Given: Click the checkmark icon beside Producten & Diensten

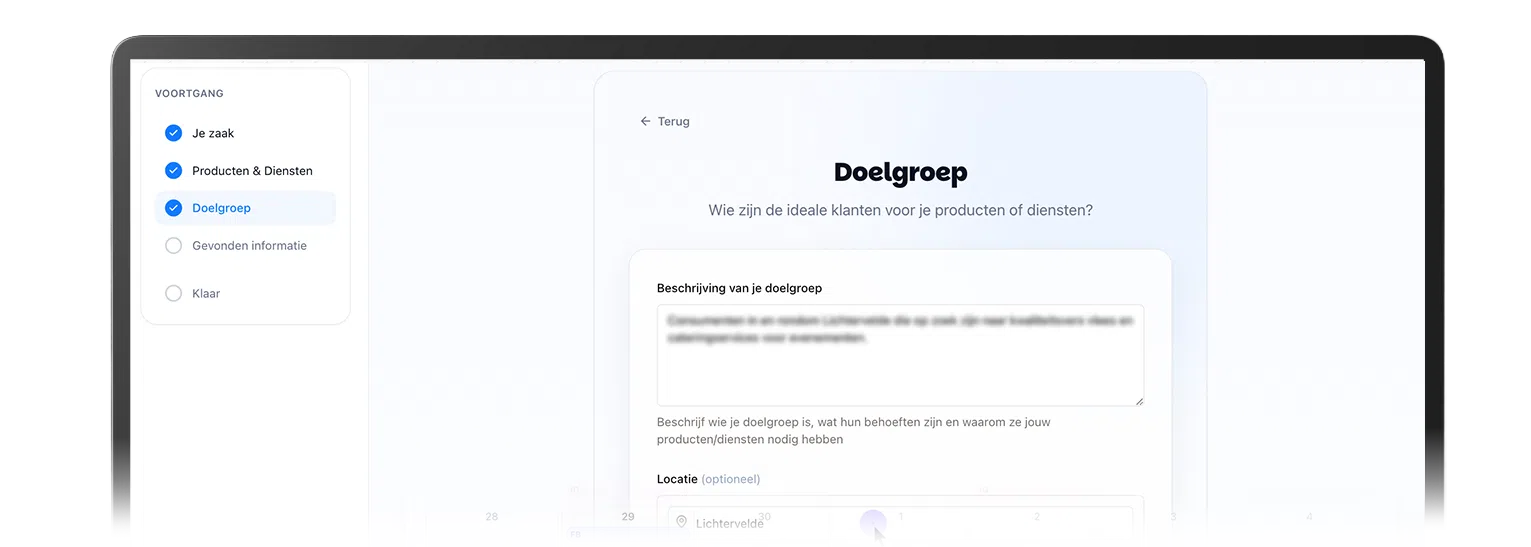Looking at the screenshot, I should [x=173, y=171].
